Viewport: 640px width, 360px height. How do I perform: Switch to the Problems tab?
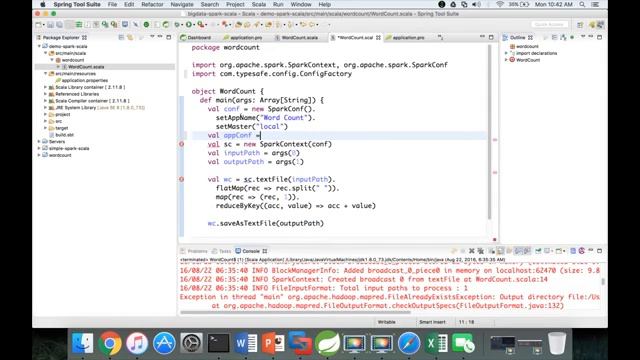(x=194, y=251)
